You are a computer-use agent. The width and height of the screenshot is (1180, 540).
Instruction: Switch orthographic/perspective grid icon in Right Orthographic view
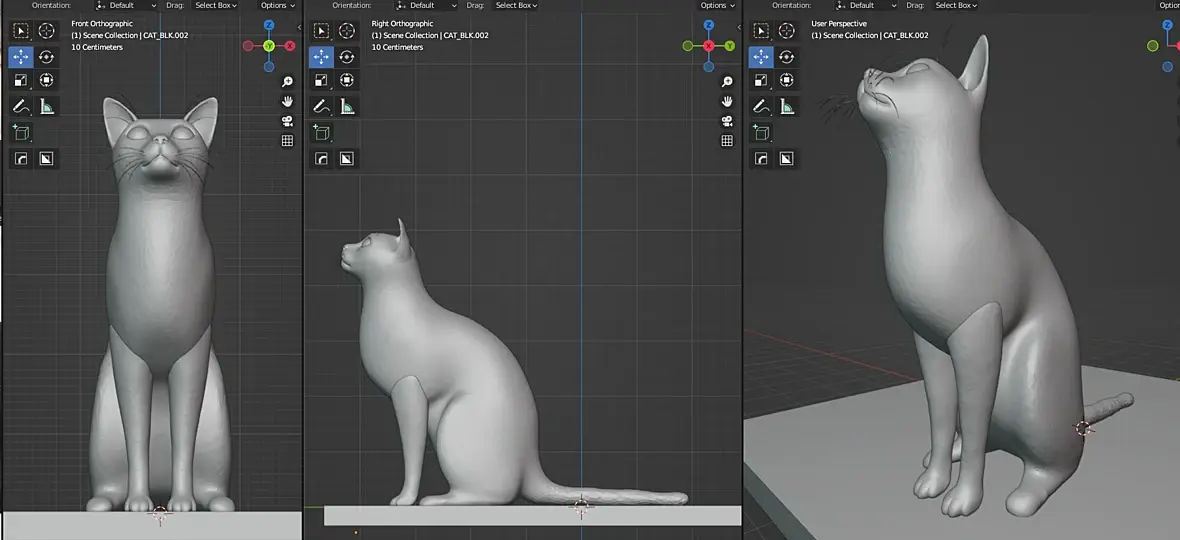click(727, 141)
